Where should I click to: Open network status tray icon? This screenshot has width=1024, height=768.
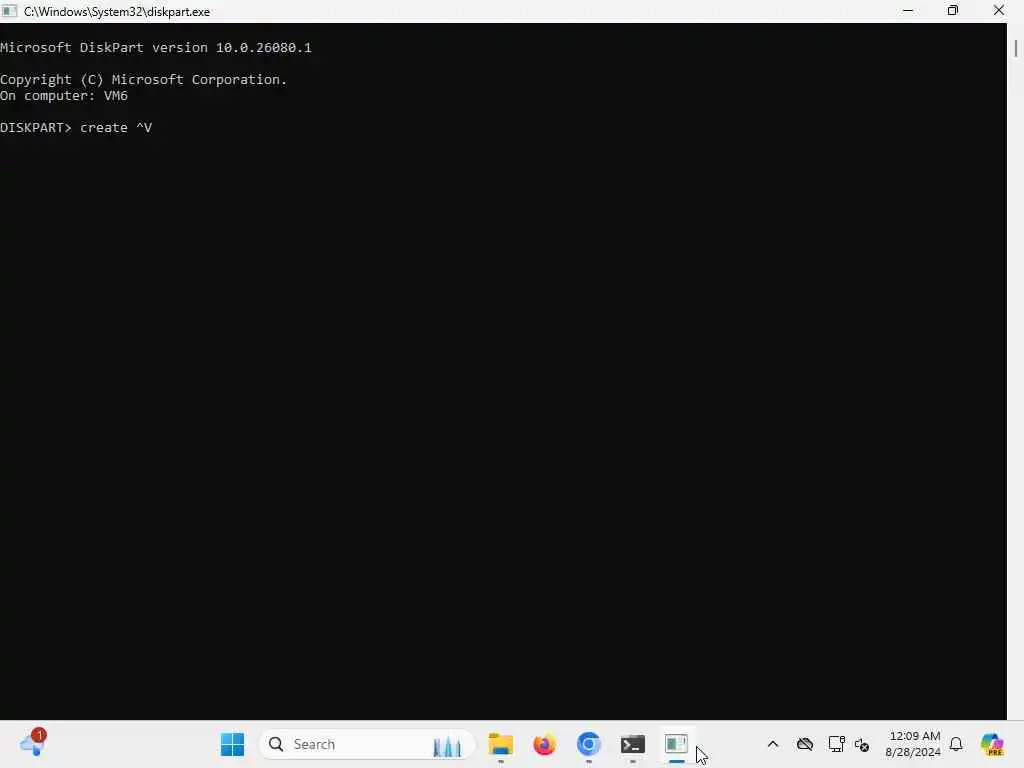point(836,744)
